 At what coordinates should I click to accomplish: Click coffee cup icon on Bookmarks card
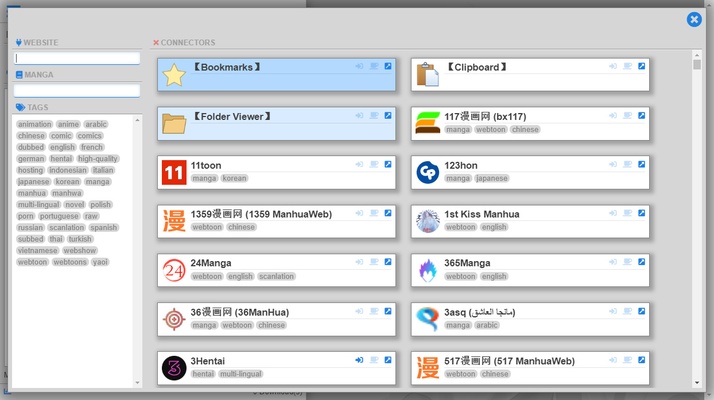374,66
